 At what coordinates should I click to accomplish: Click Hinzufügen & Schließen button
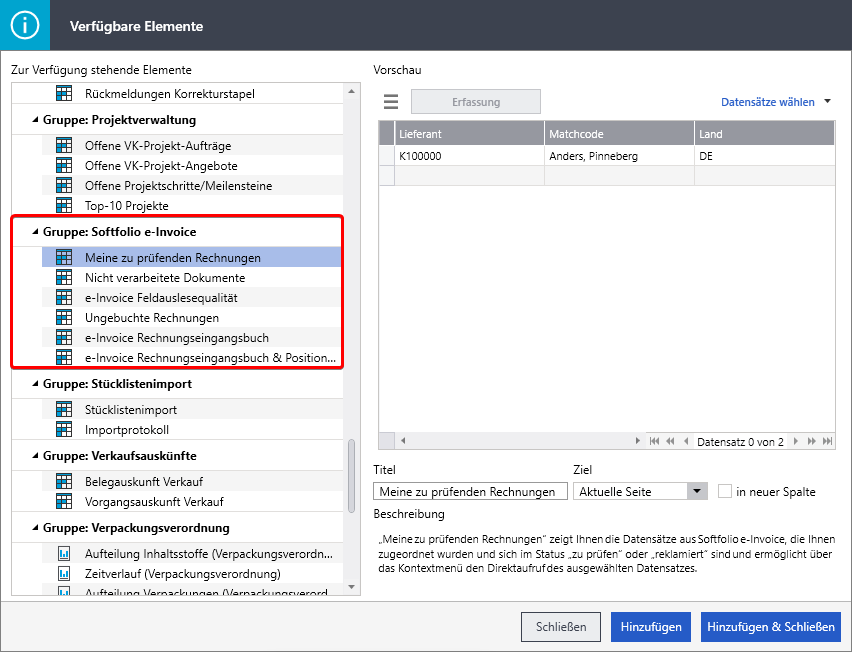coord(770,627)
